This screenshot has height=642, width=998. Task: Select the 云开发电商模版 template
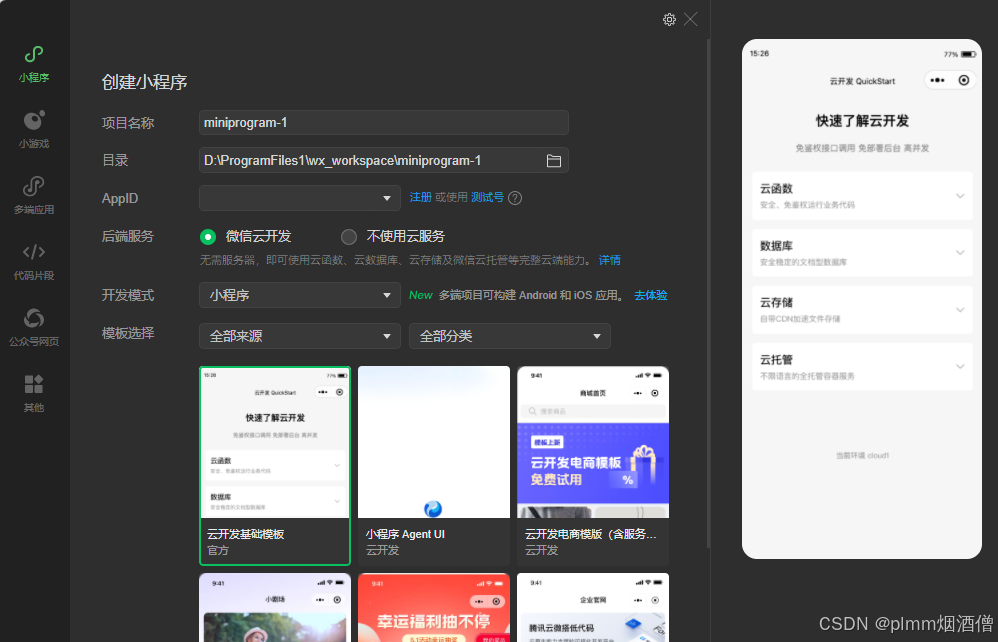(x=593, y=466)
